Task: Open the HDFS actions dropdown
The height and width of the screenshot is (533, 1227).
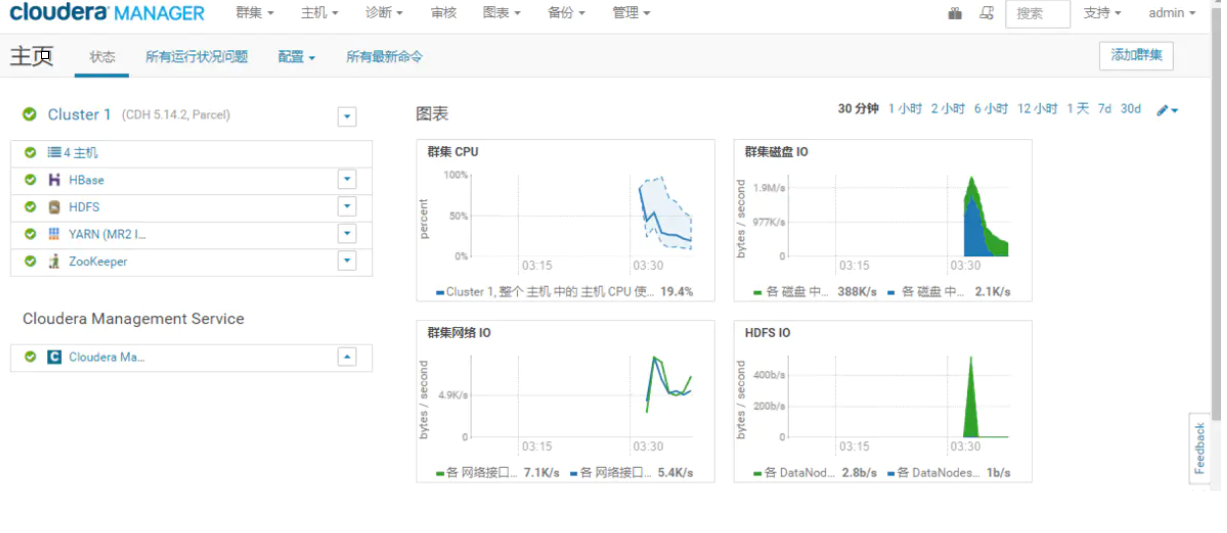Action: tap(347, 207)
